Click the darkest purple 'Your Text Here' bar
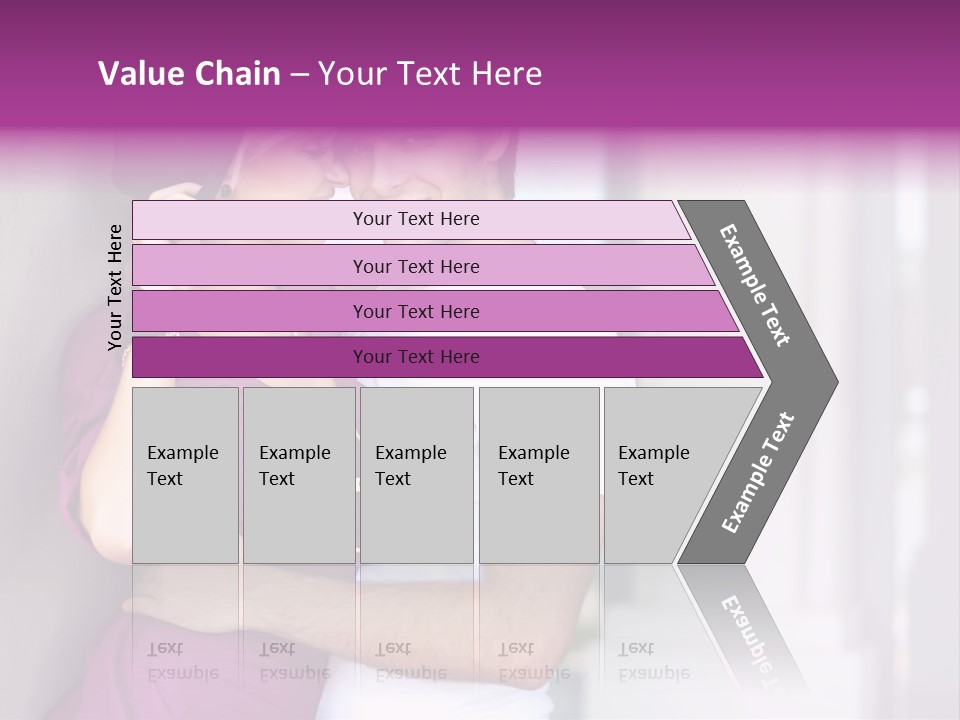 coord(448,357)
